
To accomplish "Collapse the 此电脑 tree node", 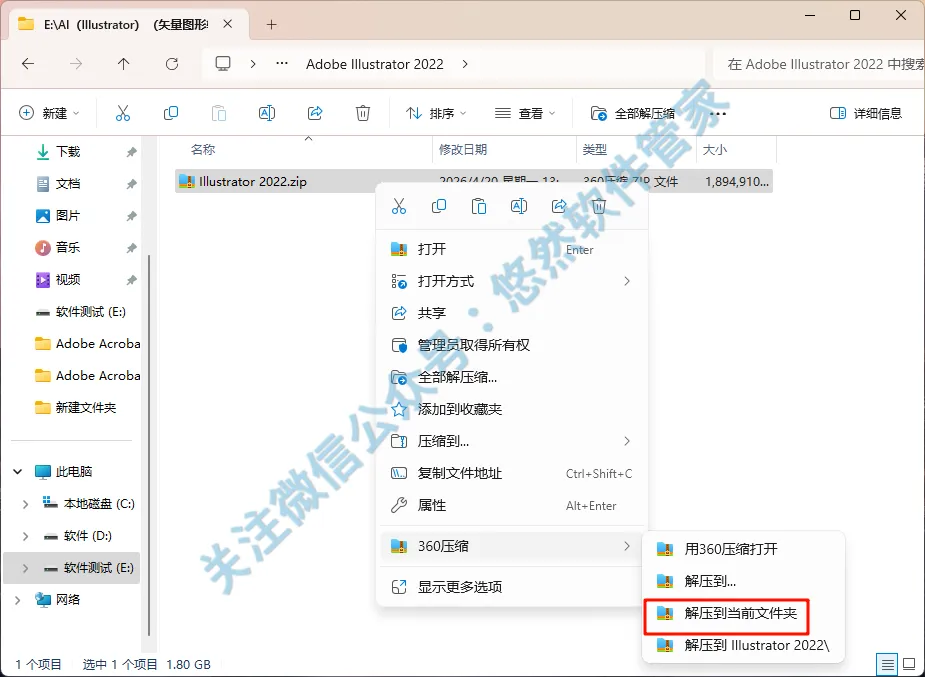I will pyautogui.click(x=18, y=472).
